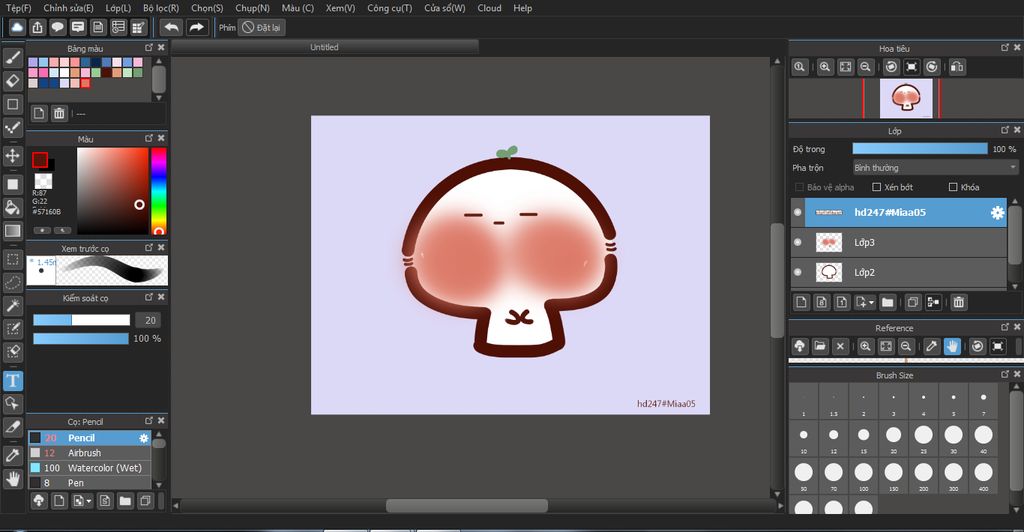Select the Watercolor (Wet) brush

tap(89, 468)
